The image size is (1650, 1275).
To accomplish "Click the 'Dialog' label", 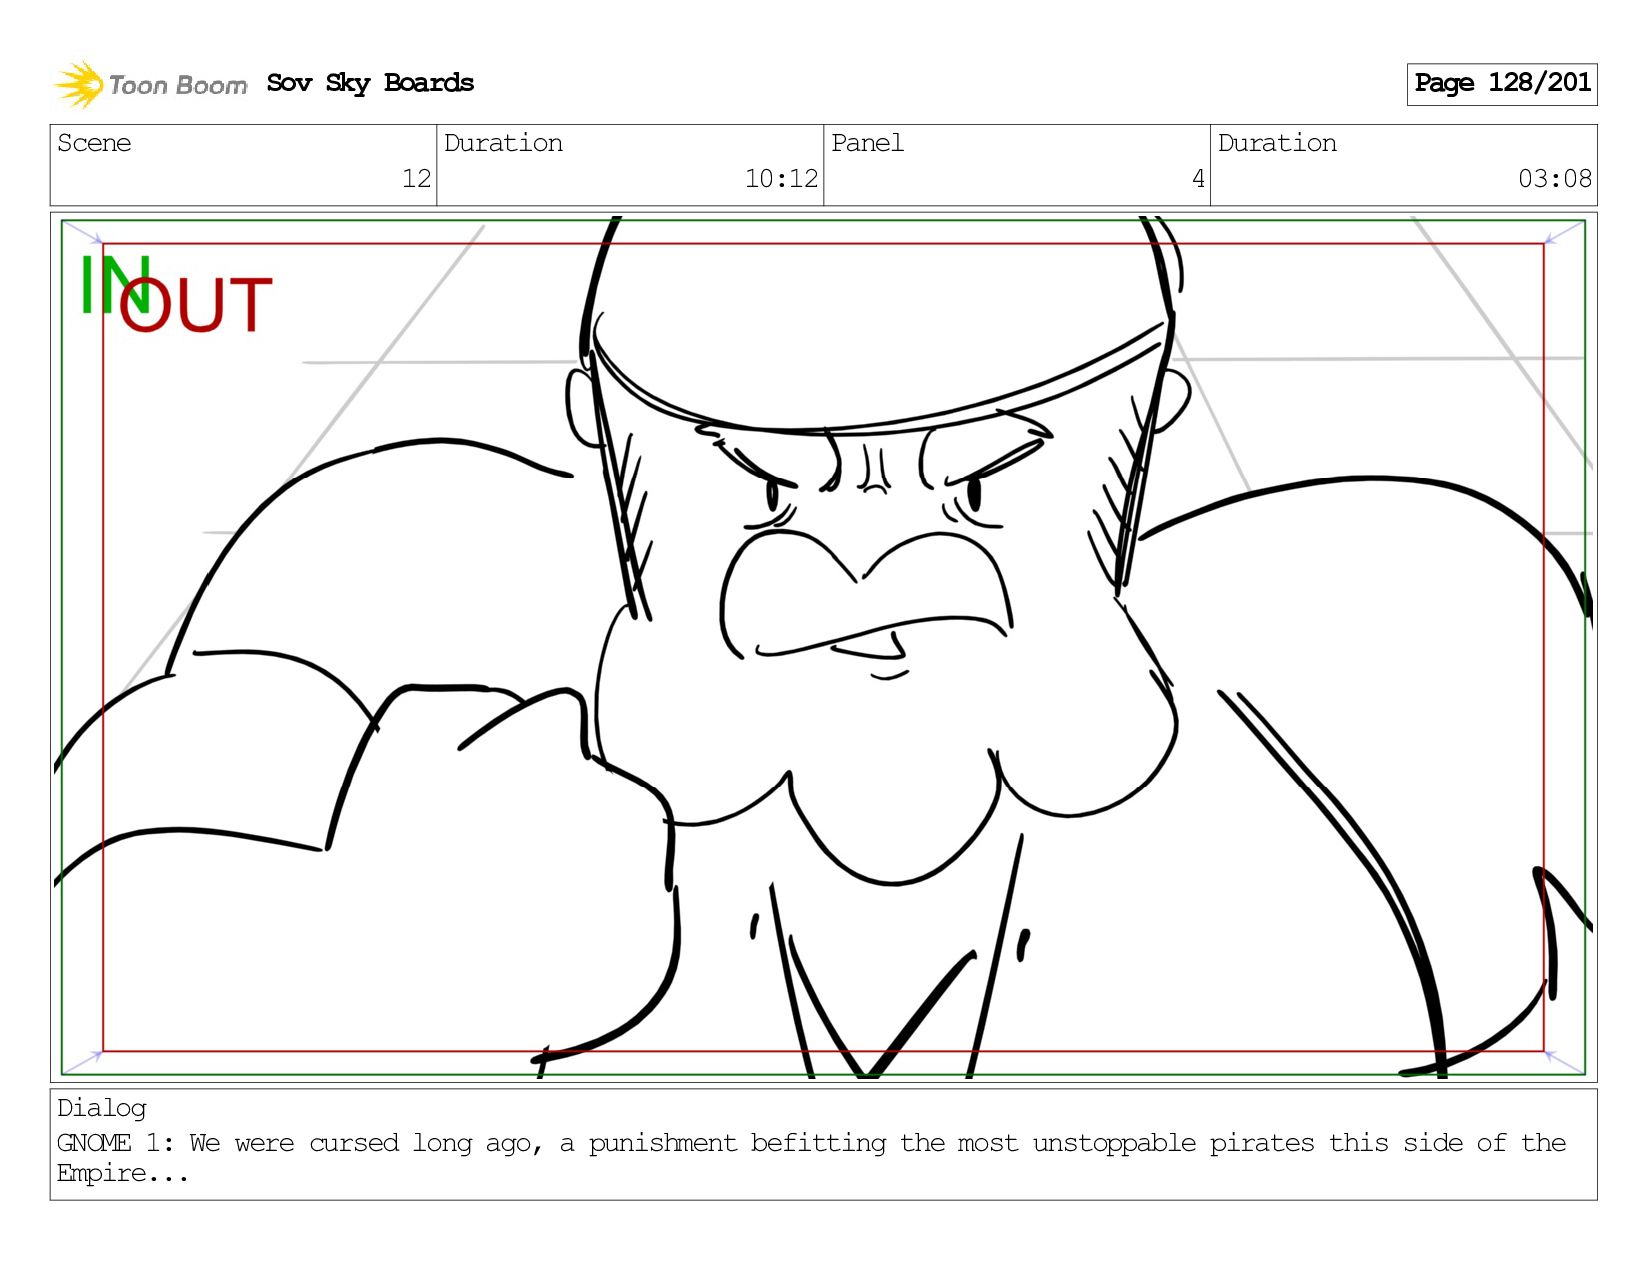I will coord(102,1108).
